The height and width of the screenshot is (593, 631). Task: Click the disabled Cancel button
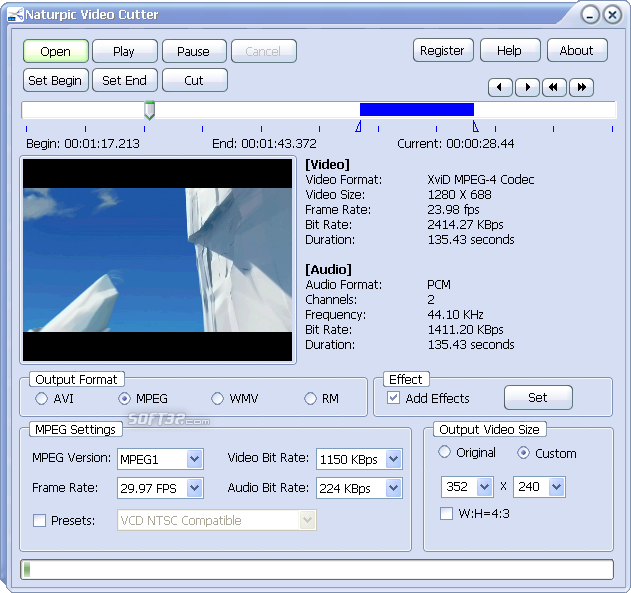(264, 51)
